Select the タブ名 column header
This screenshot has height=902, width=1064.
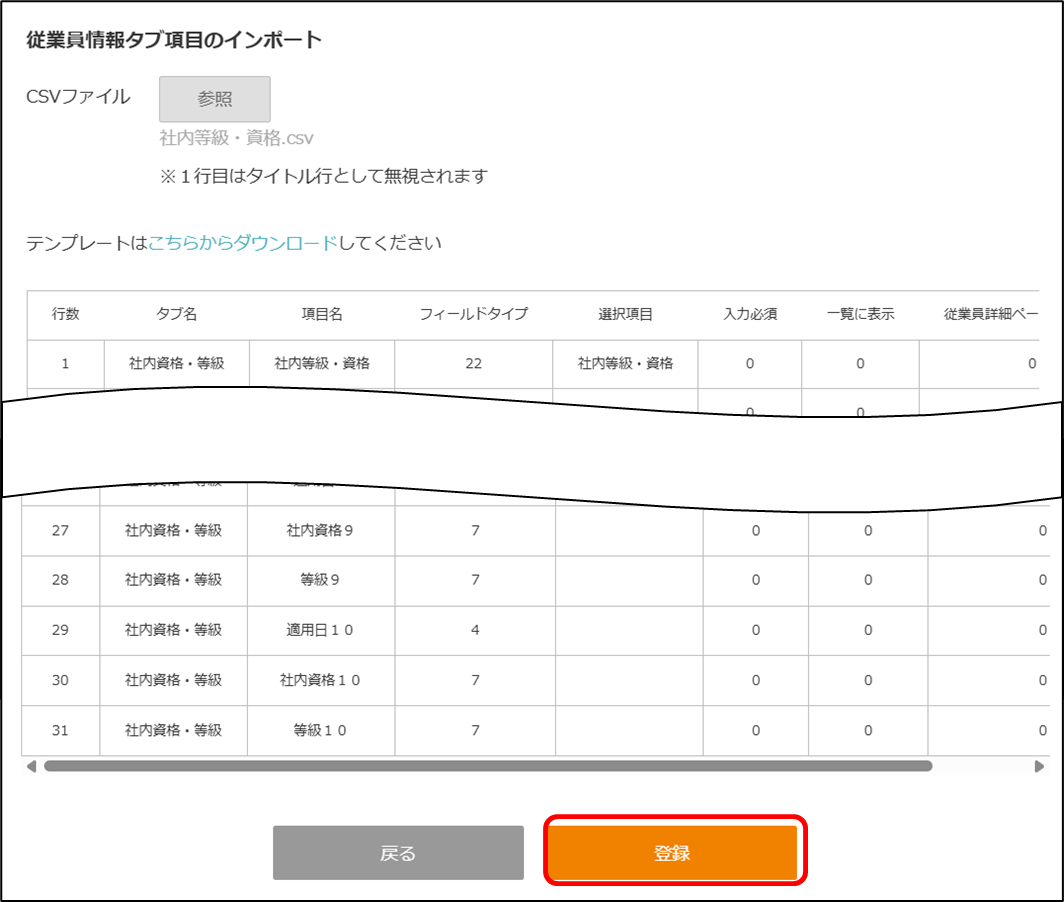(x=176, y=314)
